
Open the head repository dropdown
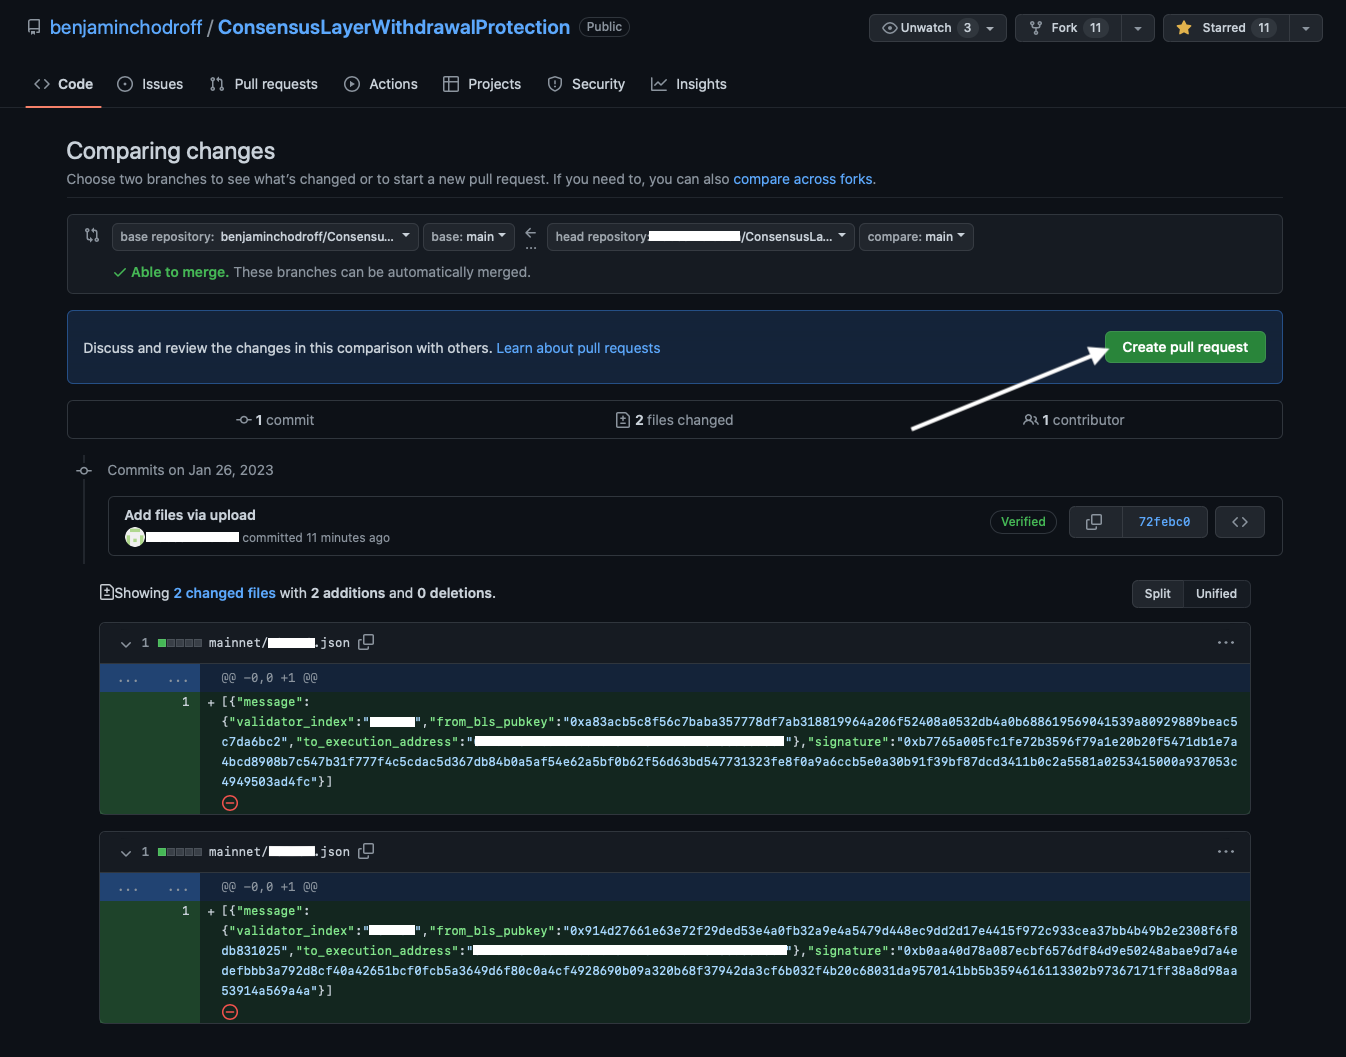(701, 237)
